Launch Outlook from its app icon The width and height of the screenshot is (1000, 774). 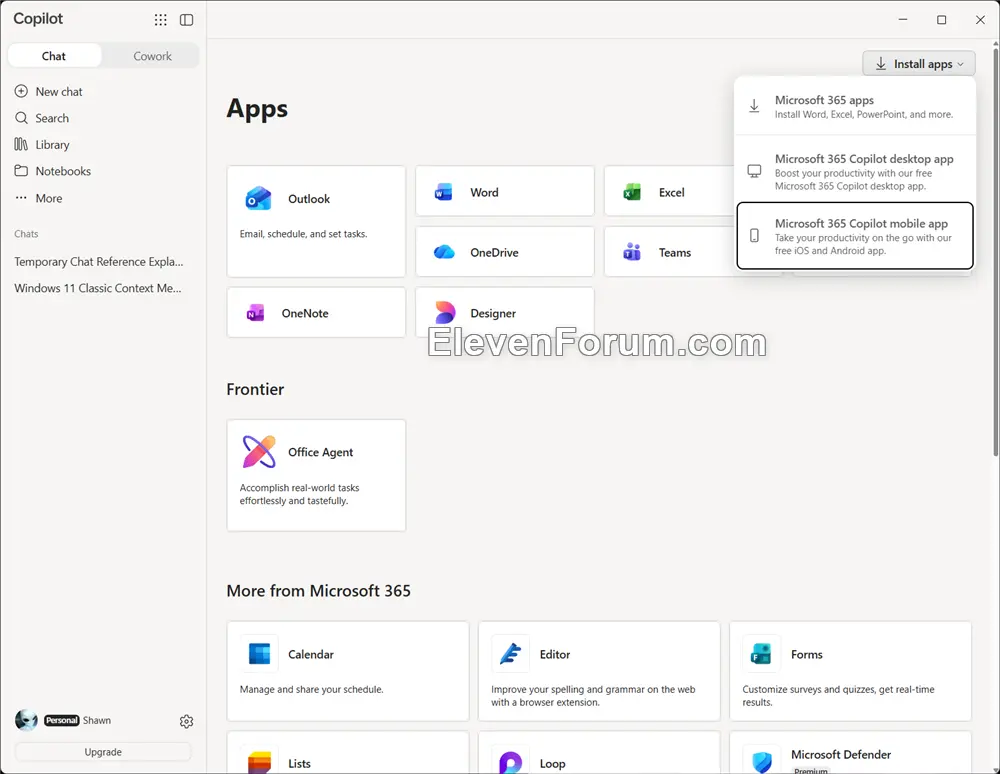pyautogui.click(x=258, y=199)
